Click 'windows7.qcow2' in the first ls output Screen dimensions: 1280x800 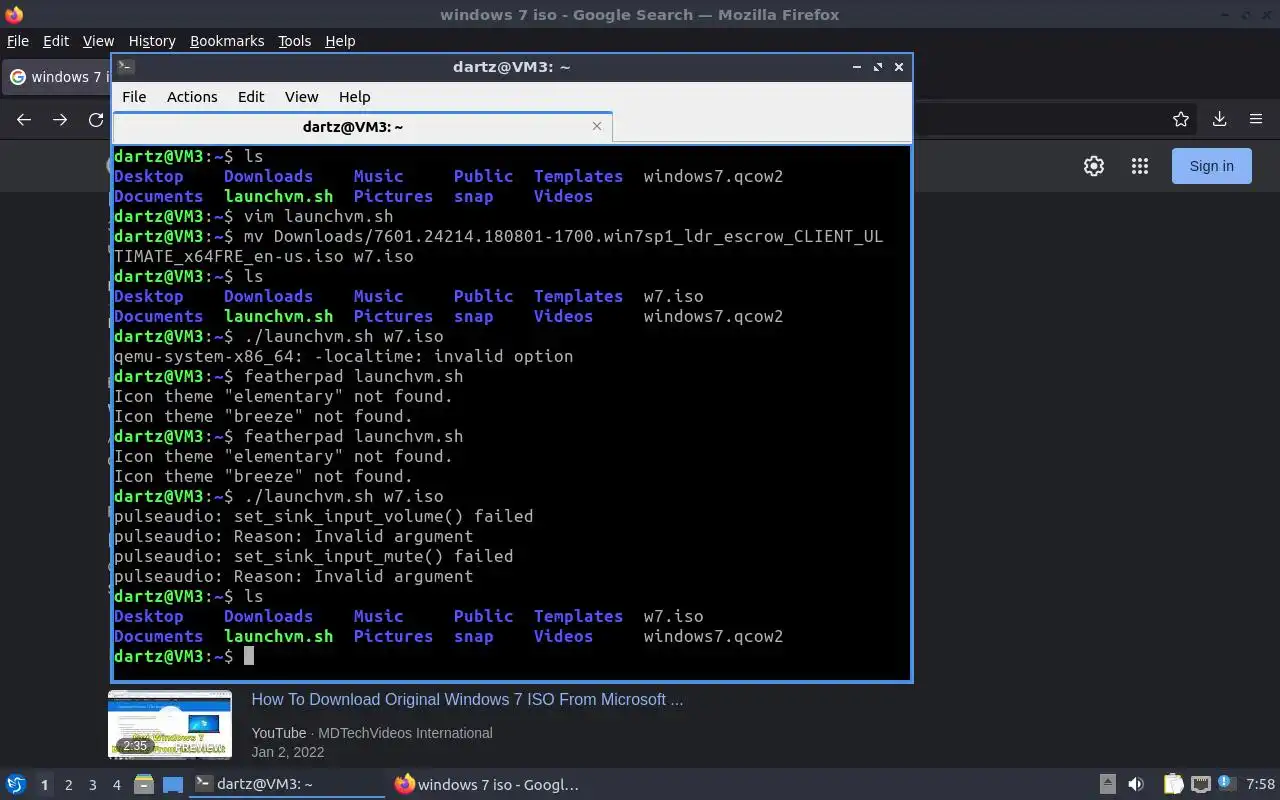point(714,176)
